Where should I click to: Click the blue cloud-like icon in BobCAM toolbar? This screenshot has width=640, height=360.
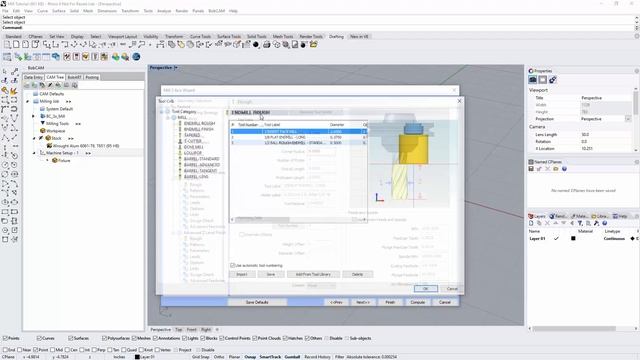coord(56,57)
